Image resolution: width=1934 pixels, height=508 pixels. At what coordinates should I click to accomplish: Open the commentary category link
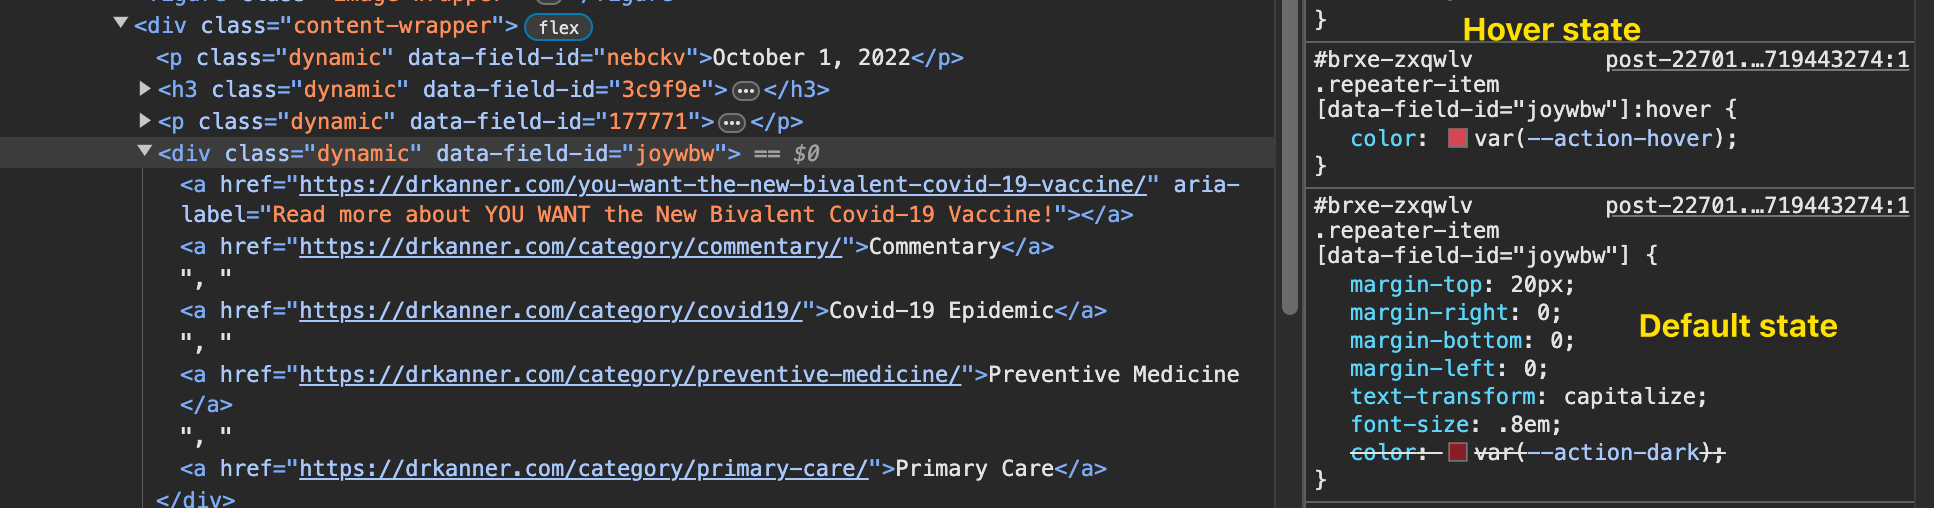click(x=571, y=247)
